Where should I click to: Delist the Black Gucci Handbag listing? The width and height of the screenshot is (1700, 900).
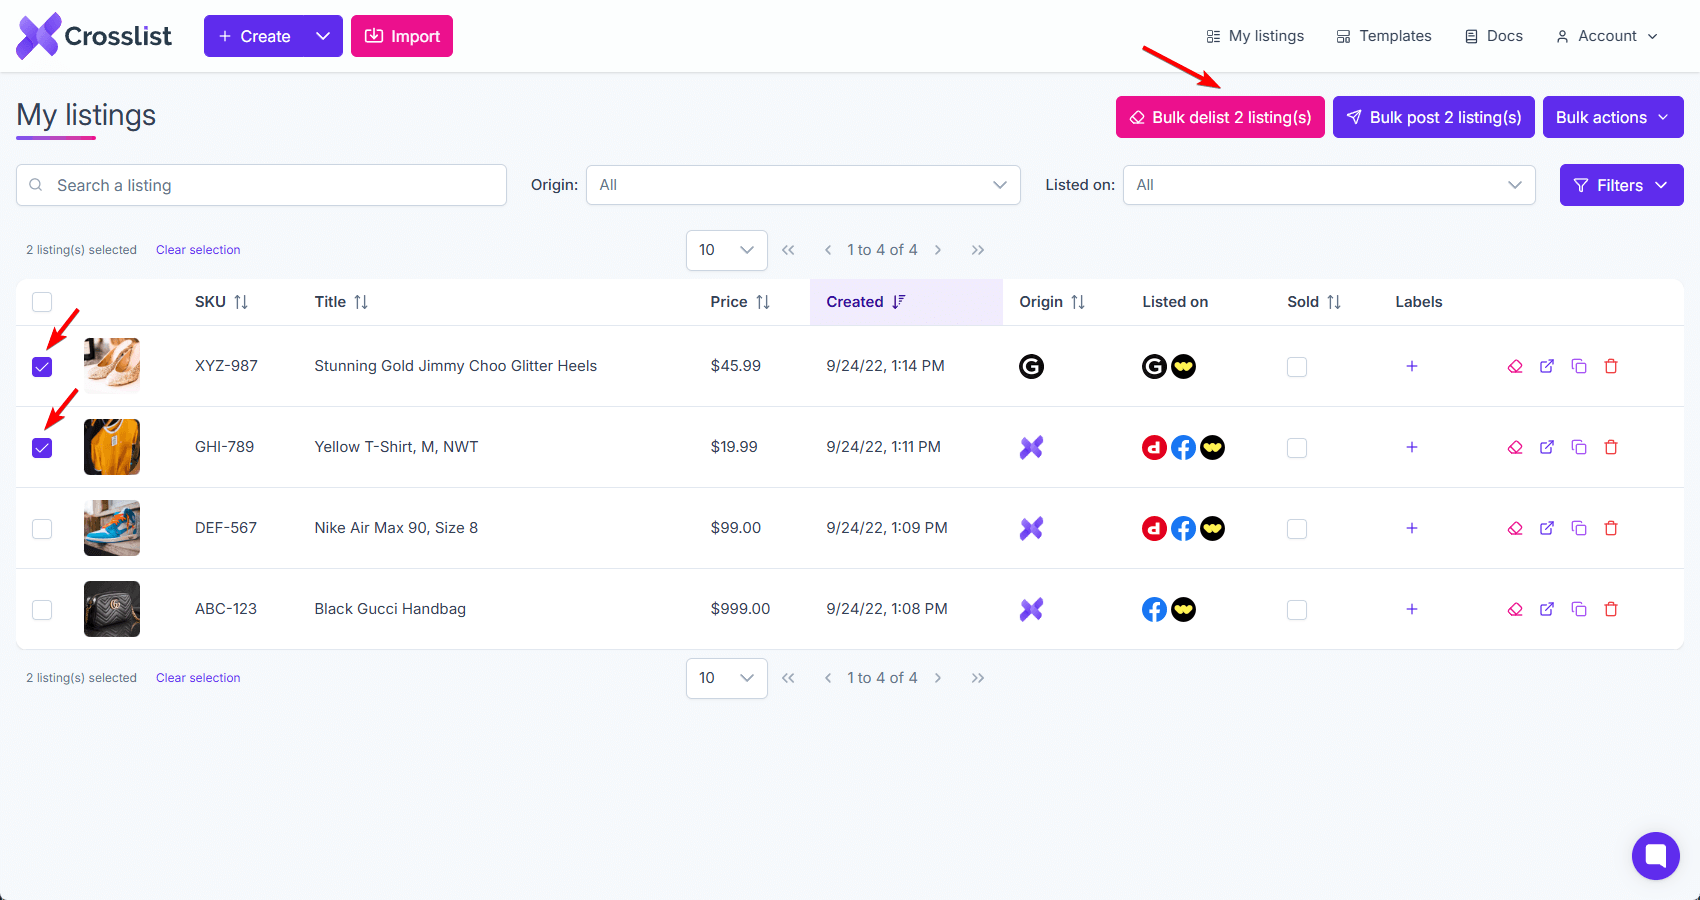pyautogui.click(x=1515, y=609)
